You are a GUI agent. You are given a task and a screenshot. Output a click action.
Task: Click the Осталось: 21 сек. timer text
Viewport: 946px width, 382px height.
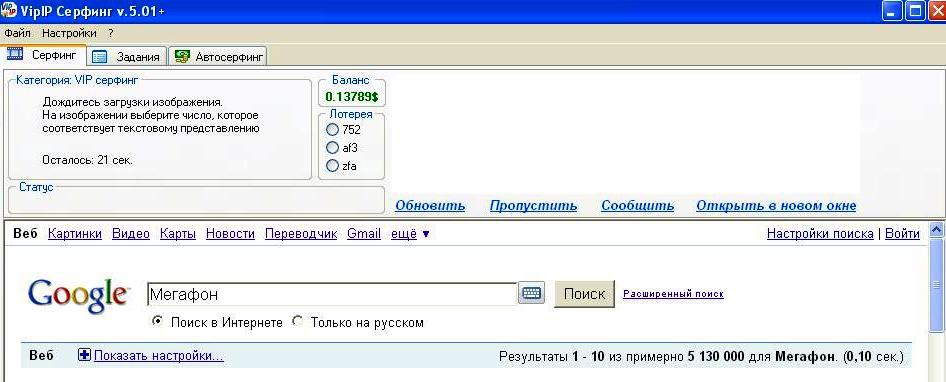tap(87, 161)
